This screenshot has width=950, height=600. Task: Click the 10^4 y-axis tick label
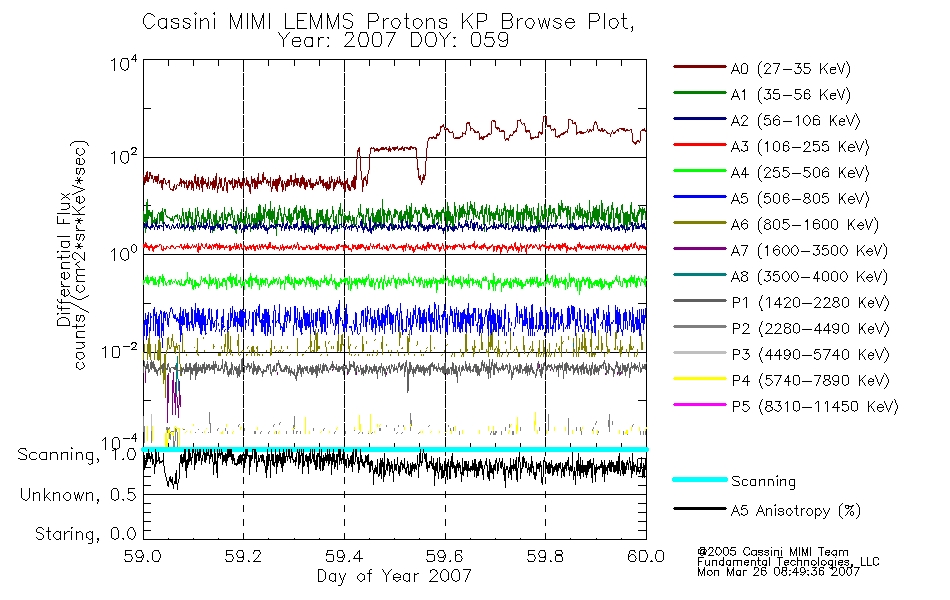tap(124, 63)
